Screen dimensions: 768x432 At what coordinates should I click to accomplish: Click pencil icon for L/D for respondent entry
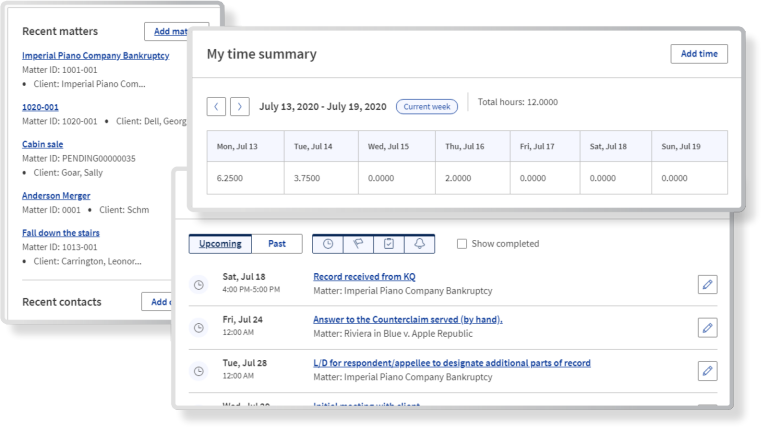707,370
